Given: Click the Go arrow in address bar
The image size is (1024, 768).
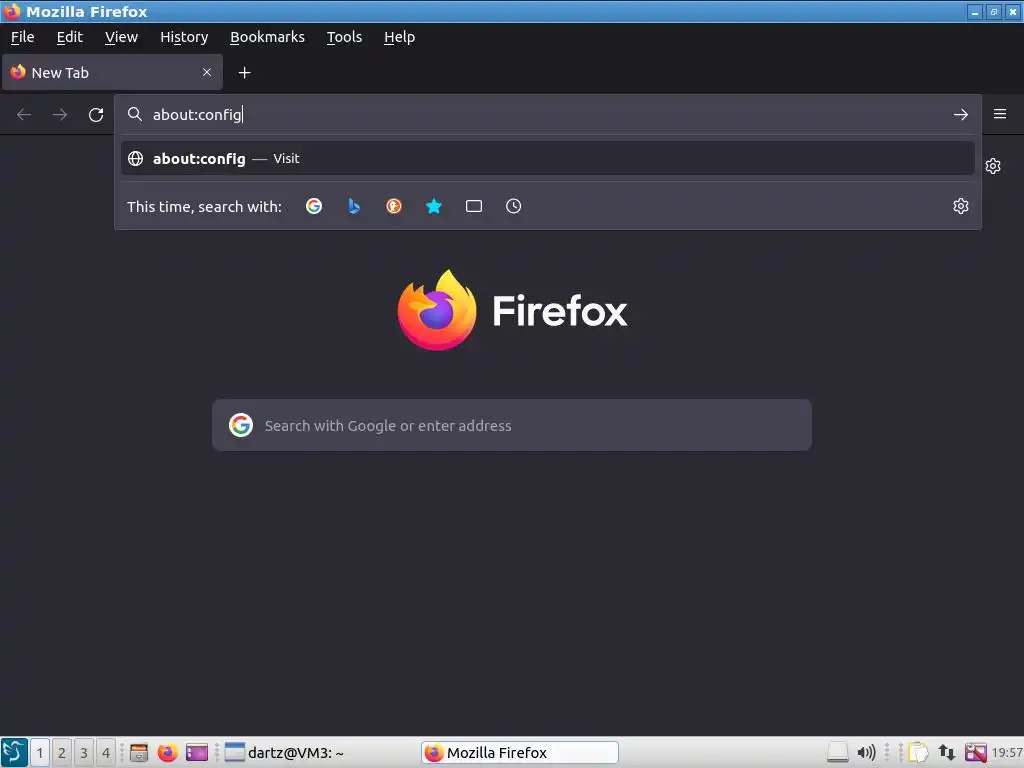Looking at the screenshot, I should coord(960,115).
